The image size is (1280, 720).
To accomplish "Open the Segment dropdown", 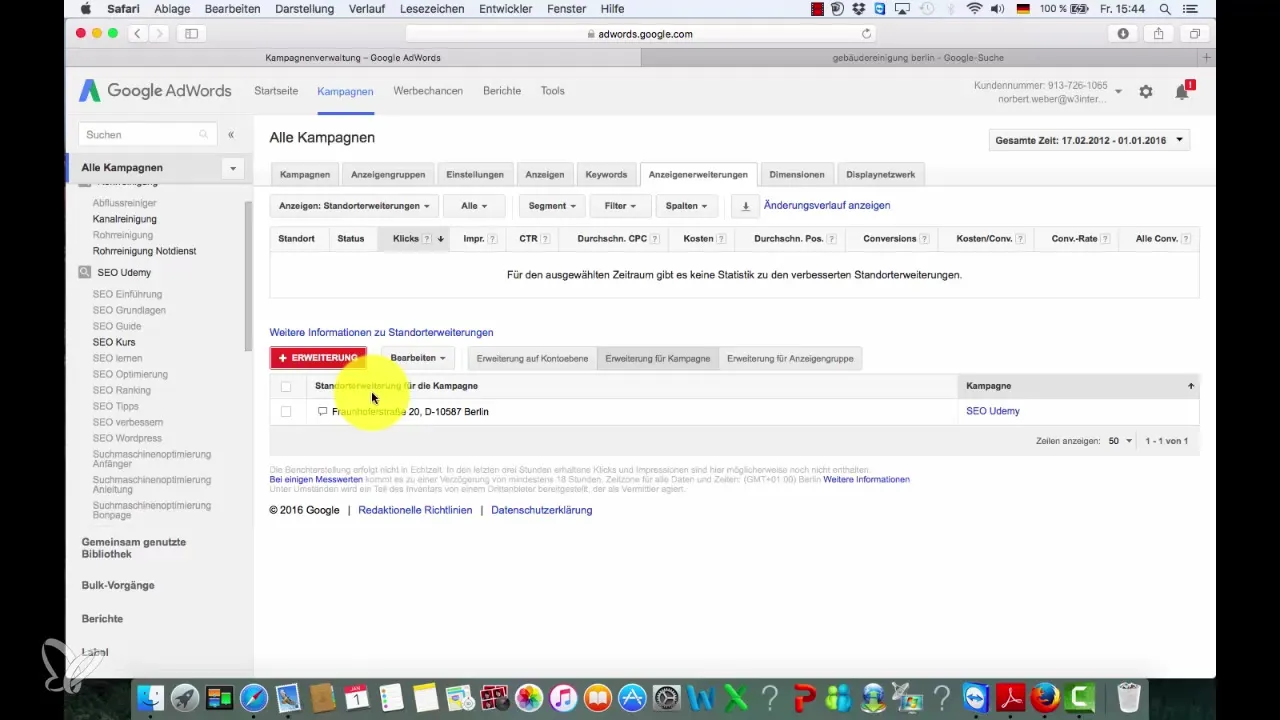I will pos(553,206).
